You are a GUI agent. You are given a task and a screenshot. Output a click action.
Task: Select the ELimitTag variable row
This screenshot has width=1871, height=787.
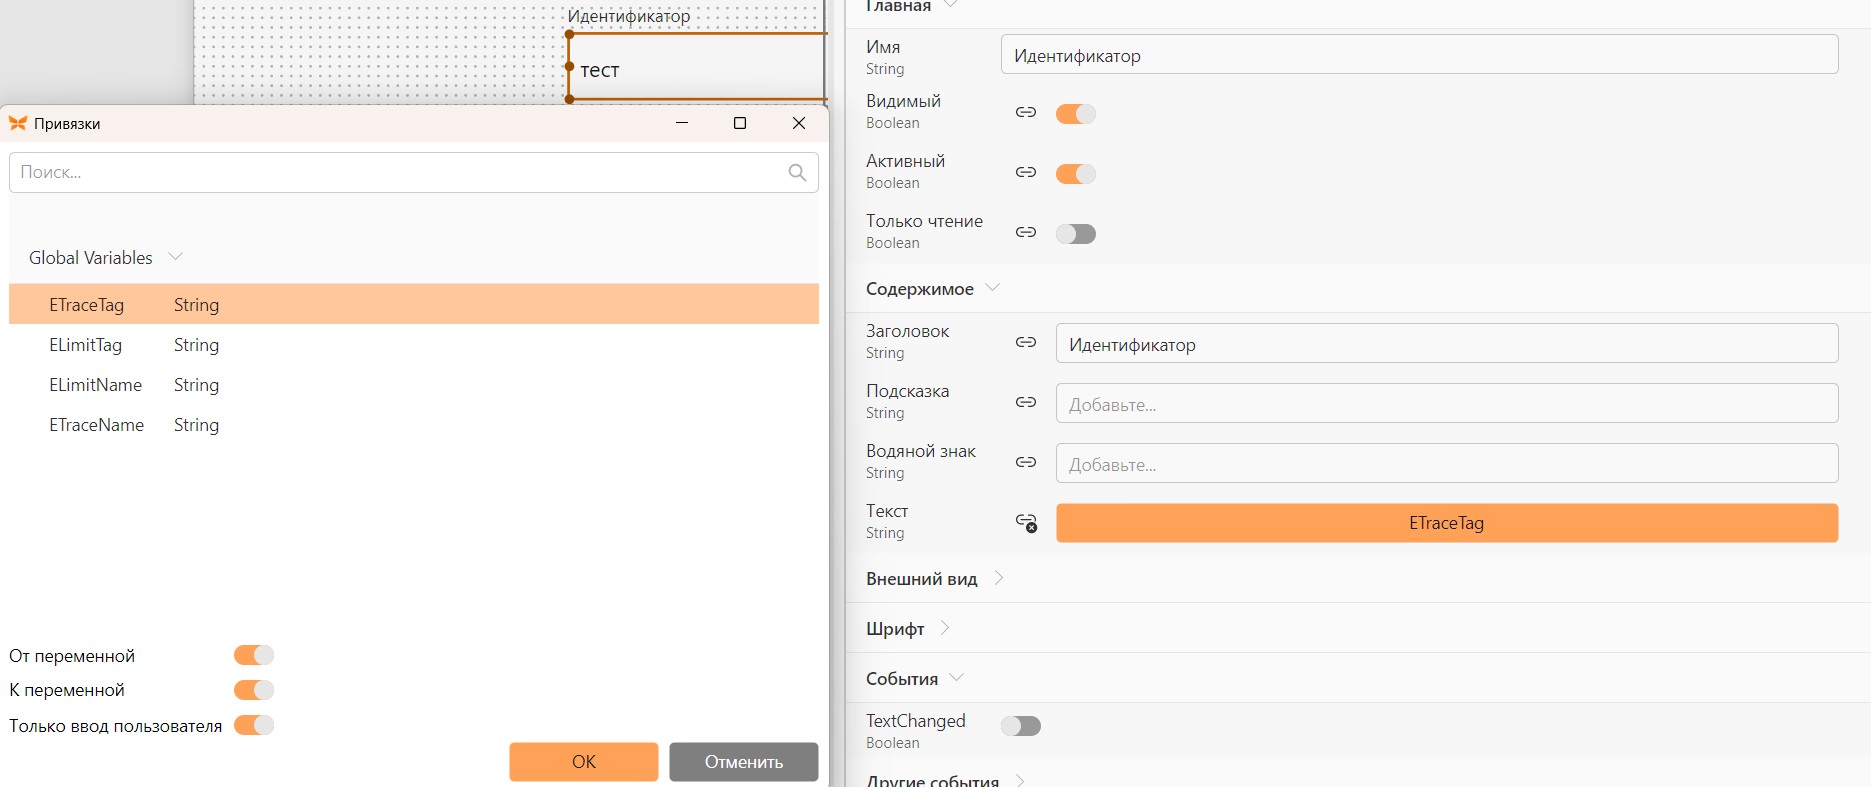(414, 345)
